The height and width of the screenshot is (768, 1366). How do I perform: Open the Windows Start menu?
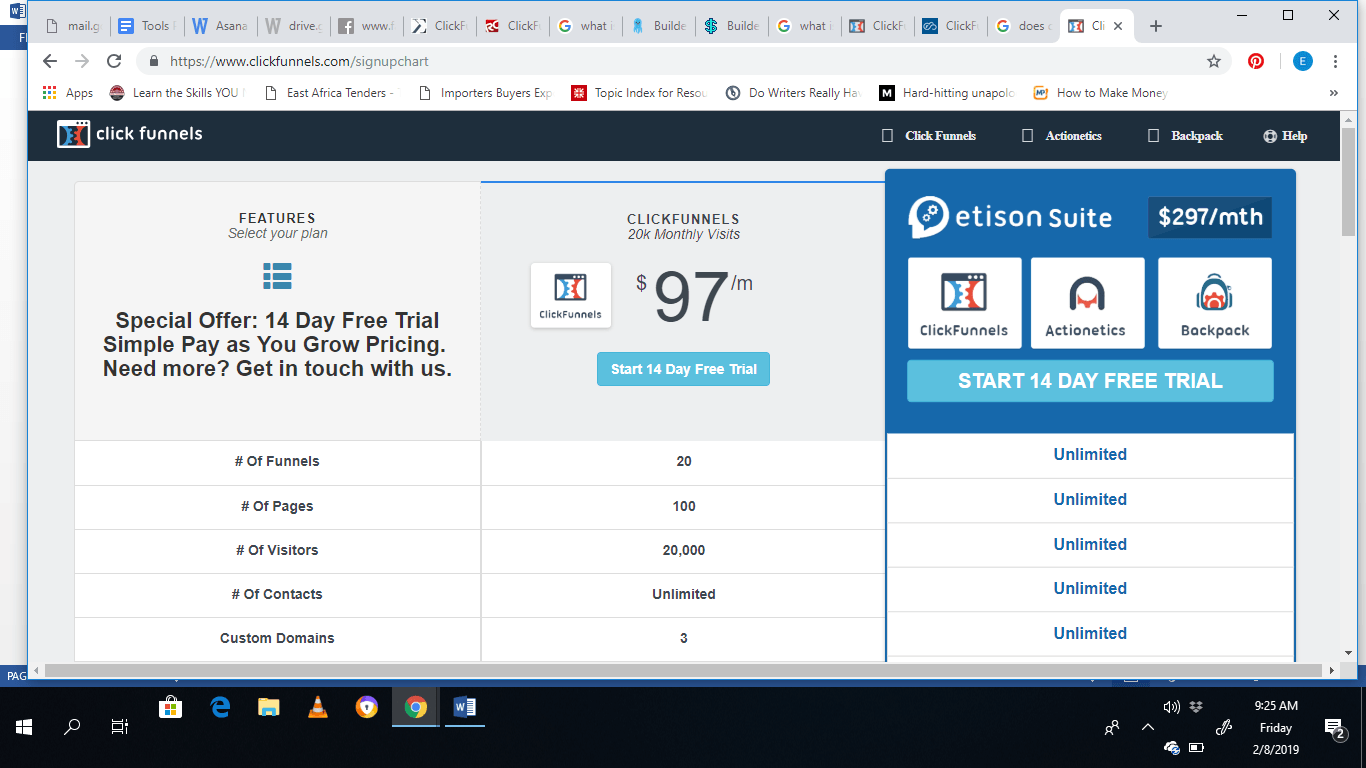point(24,727)
